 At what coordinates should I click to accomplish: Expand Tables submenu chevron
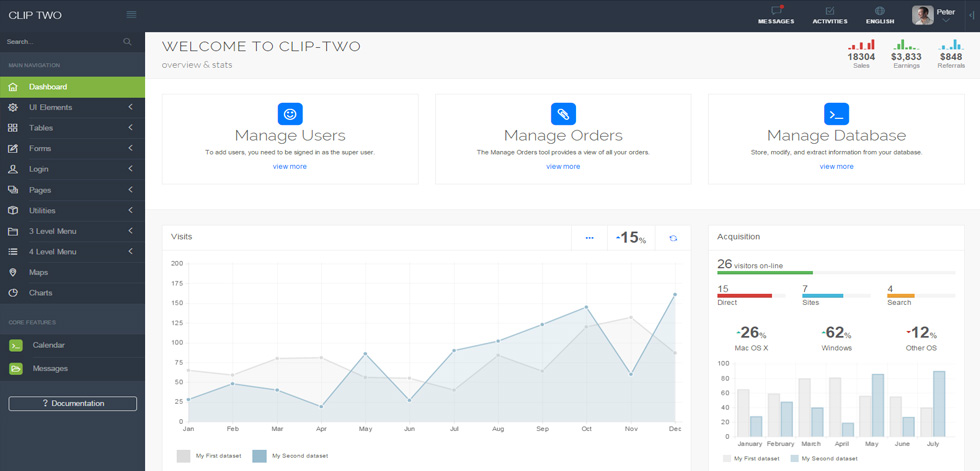(131, 127)
